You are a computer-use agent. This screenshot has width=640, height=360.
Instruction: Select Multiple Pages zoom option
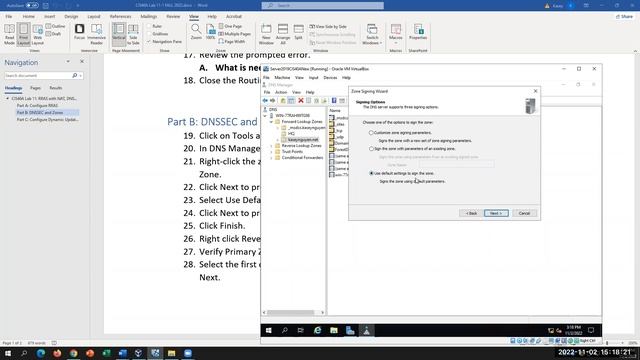235,34
